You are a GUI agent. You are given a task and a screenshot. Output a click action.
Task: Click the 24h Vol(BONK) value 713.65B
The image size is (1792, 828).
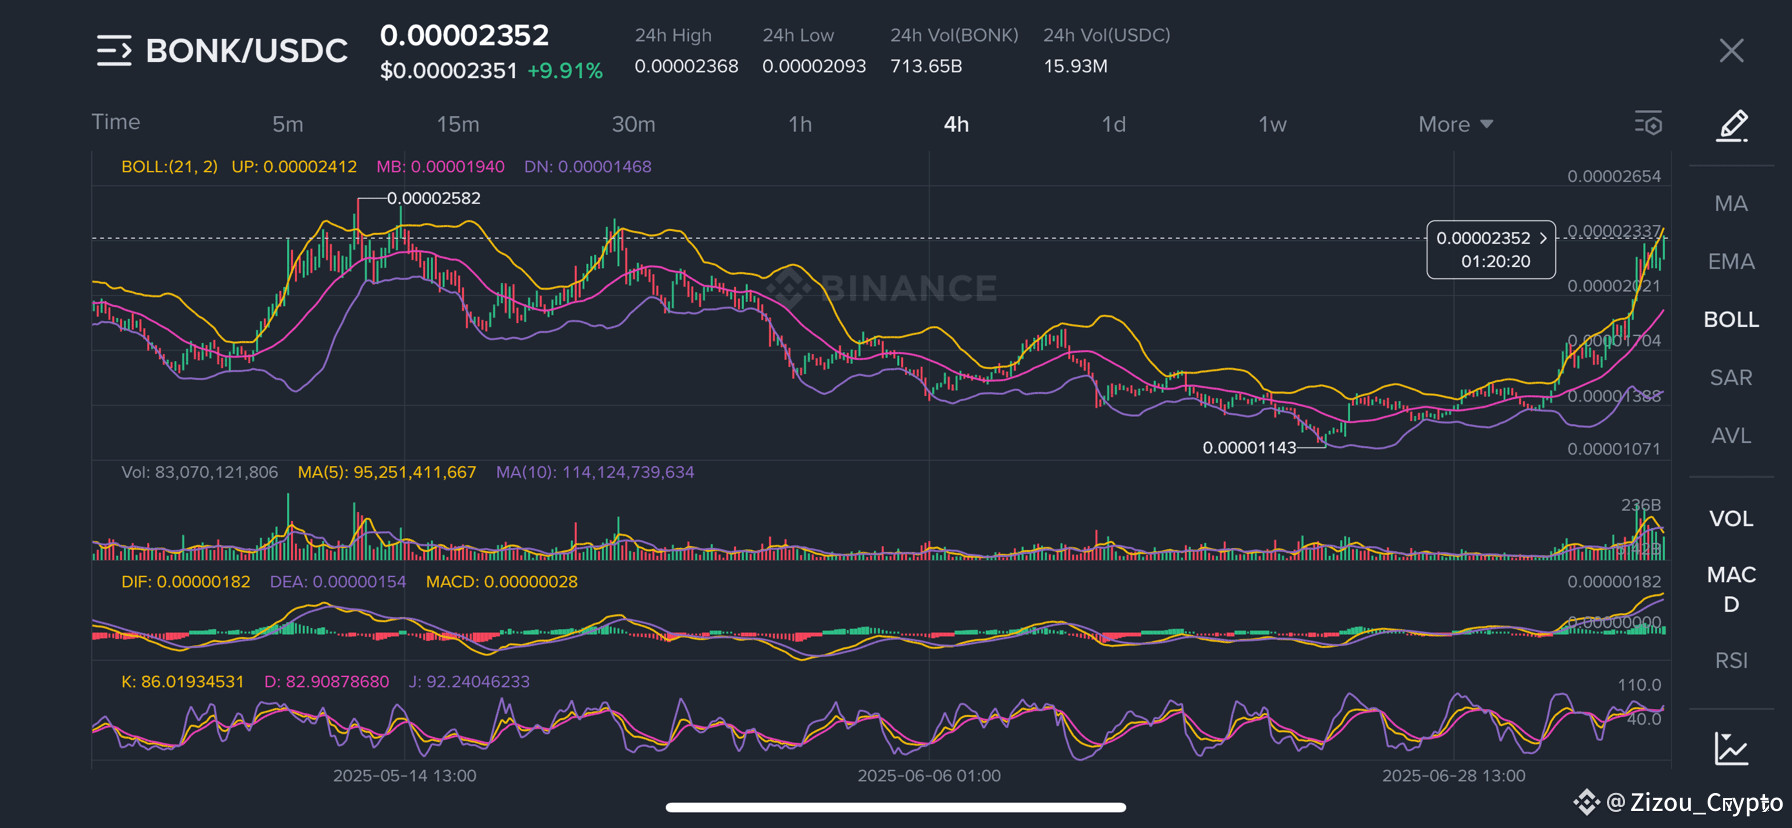pos(926,66)
